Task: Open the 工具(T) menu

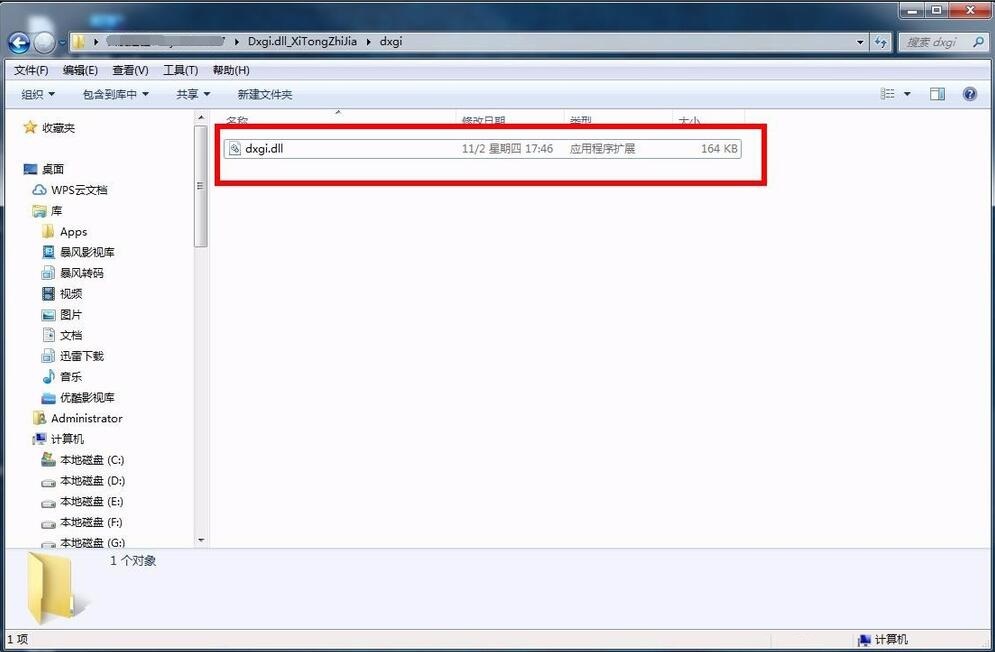Action: (181, 70)
